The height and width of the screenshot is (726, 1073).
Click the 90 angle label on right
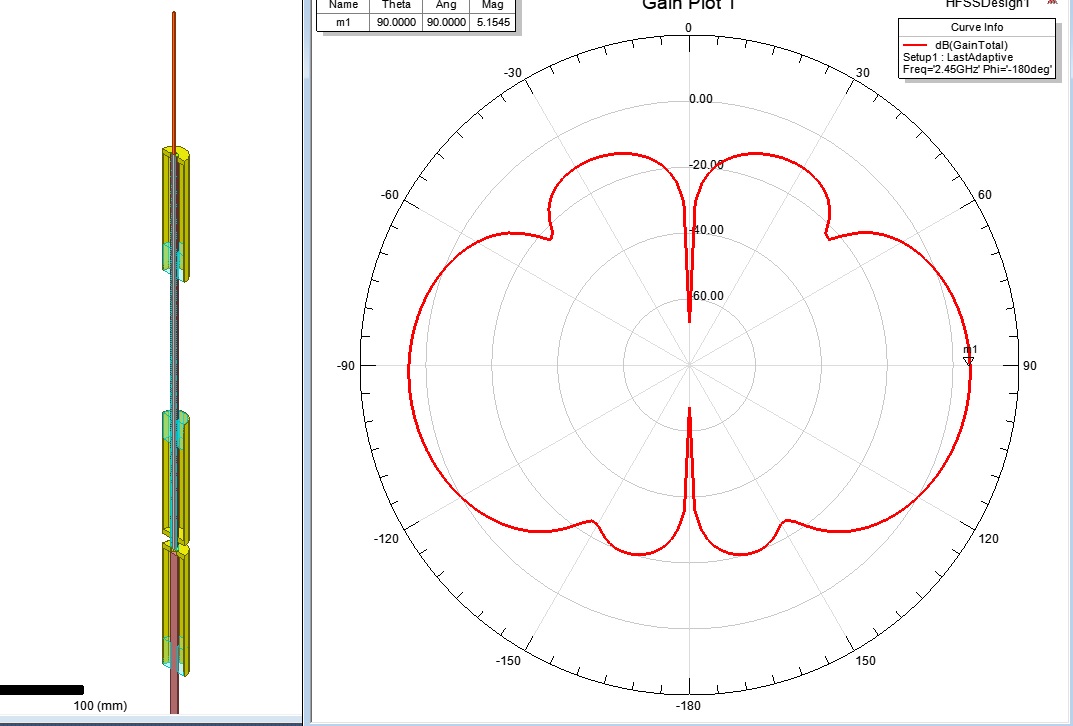tap(1030, 366)
